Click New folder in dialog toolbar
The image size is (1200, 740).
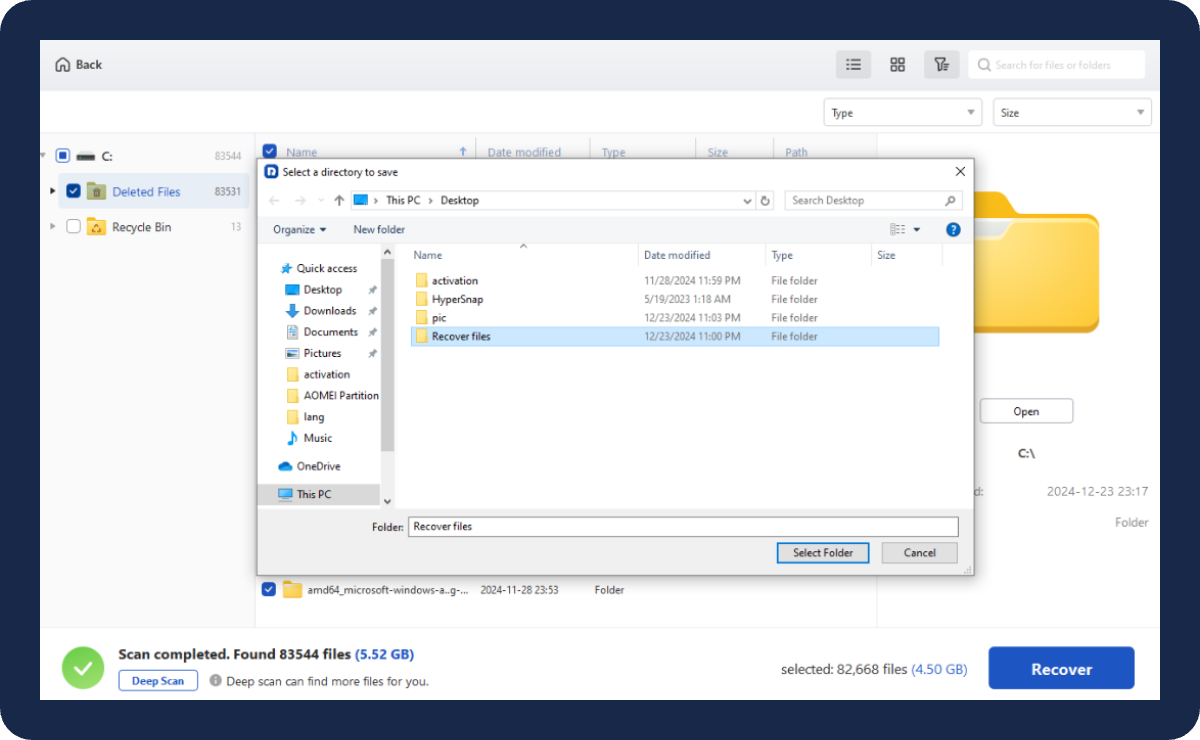tap(379, 230)
